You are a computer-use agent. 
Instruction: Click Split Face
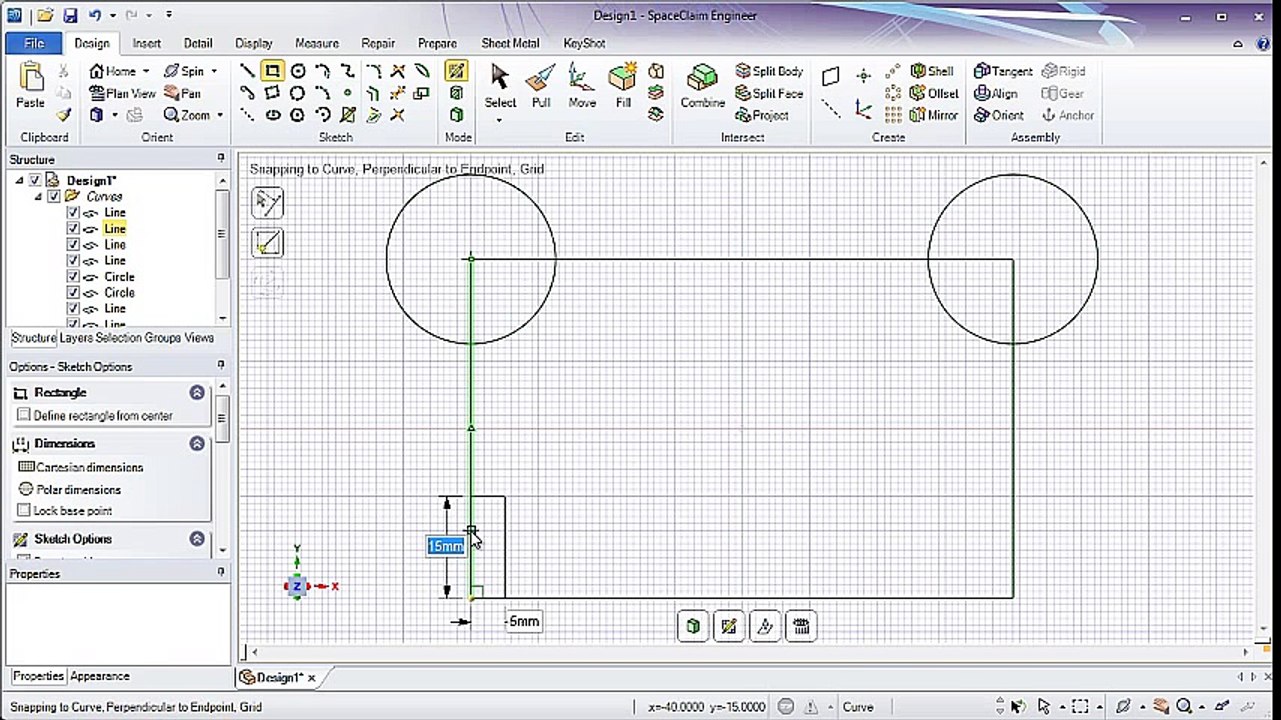pyautogui.click(x=769, y=93)
